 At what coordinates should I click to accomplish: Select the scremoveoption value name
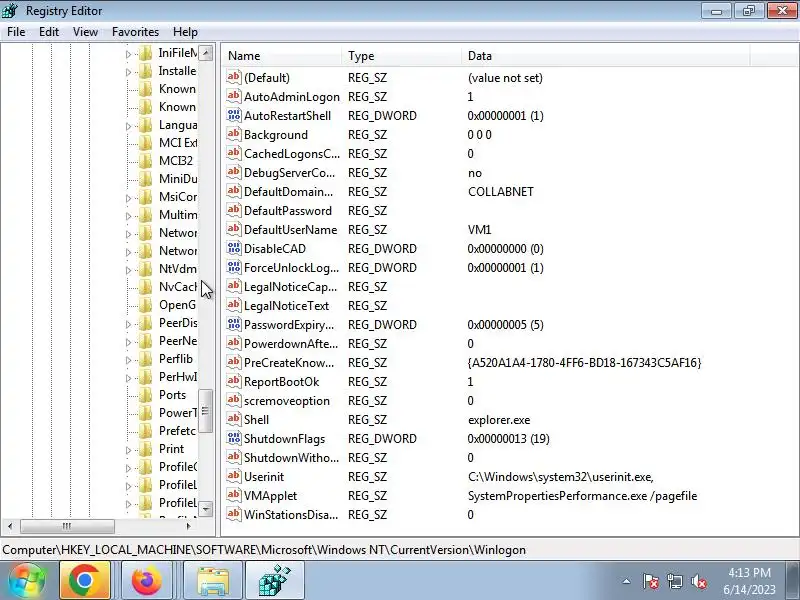point(287,401)
